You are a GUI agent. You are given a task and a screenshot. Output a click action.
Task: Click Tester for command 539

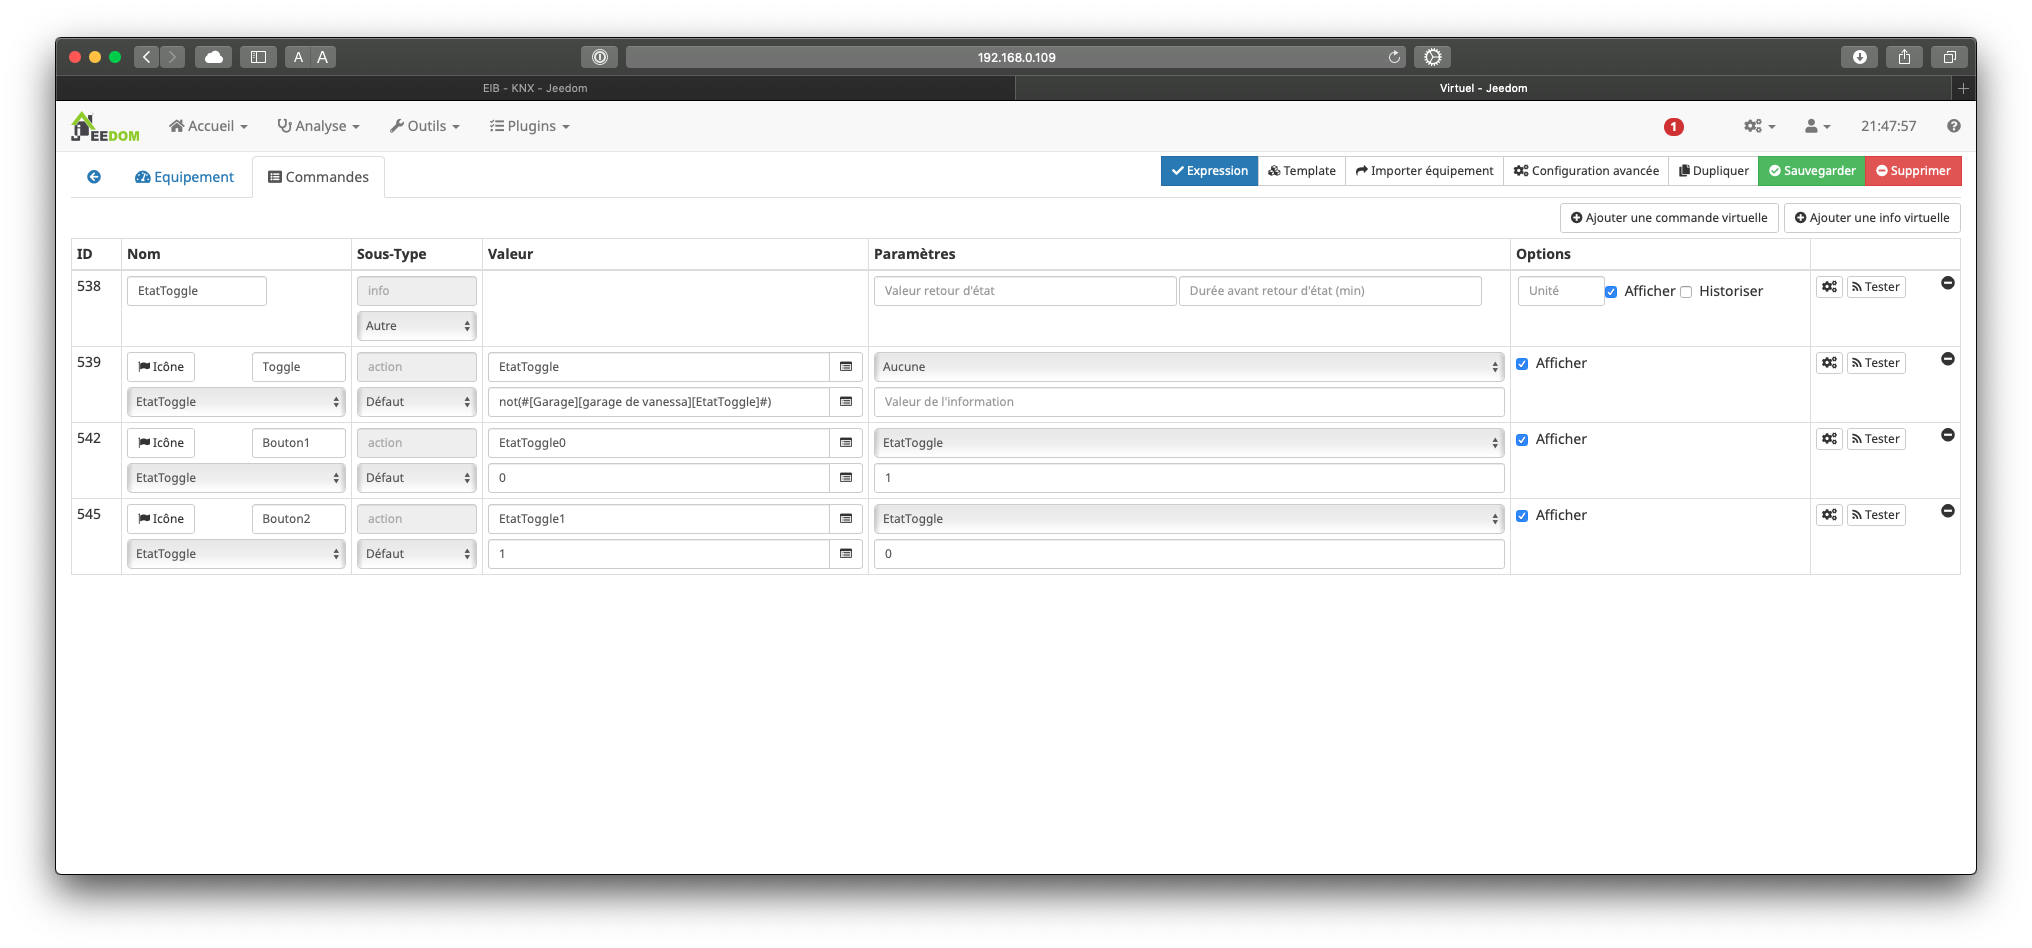tap(1875, 363)
